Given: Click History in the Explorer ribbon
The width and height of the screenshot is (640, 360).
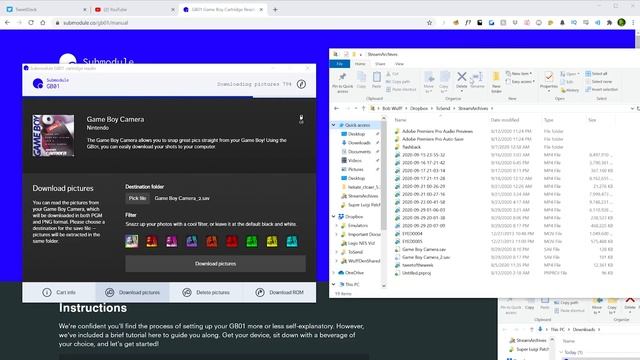Looking at the screenshot, I should 570,90.
